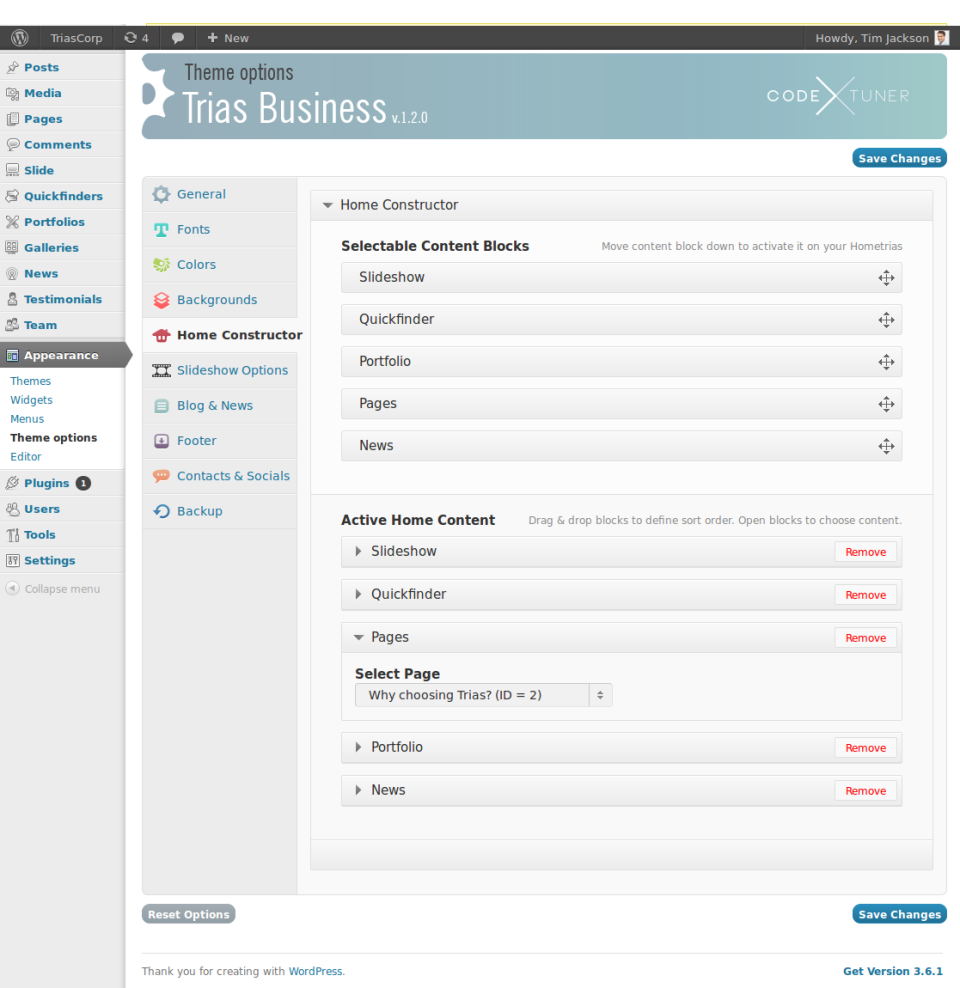Click the Get Version 3.6.1 link
The image size is (960, 988).
893,971
